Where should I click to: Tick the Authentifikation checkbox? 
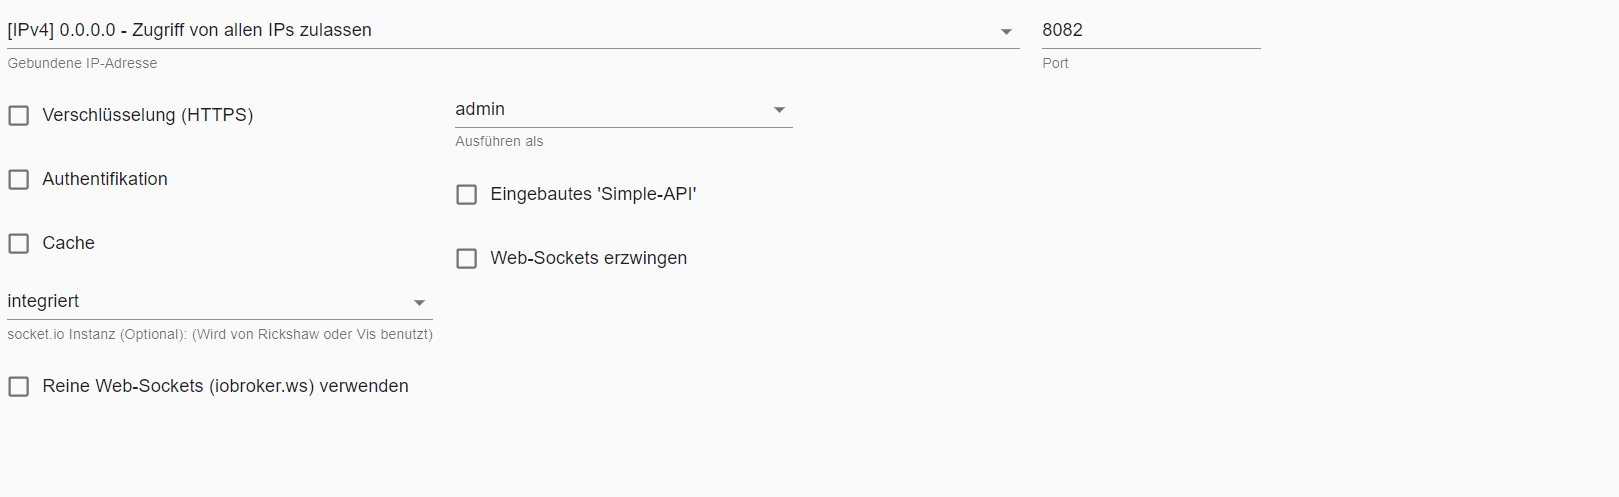click(x=19, y=180)
